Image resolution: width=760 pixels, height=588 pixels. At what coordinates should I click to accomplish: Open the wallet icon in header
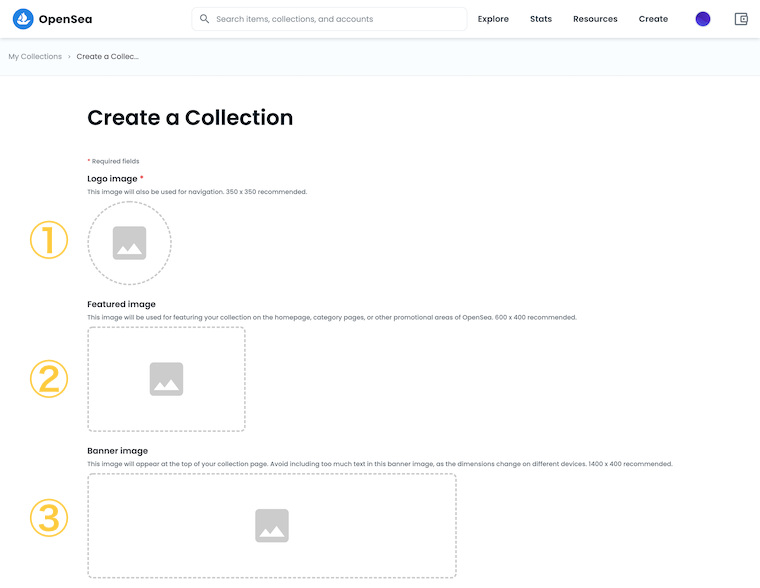[741, 19]
